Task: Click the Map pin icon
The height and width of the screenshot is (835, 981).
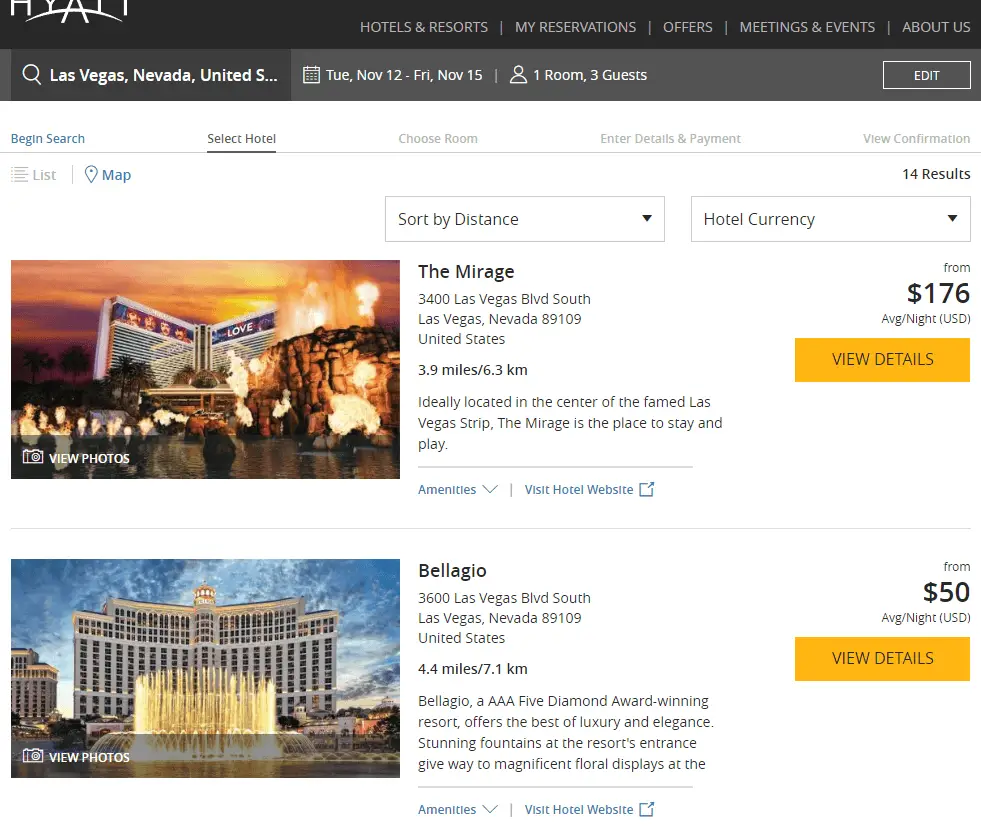Action: [91, 175]
